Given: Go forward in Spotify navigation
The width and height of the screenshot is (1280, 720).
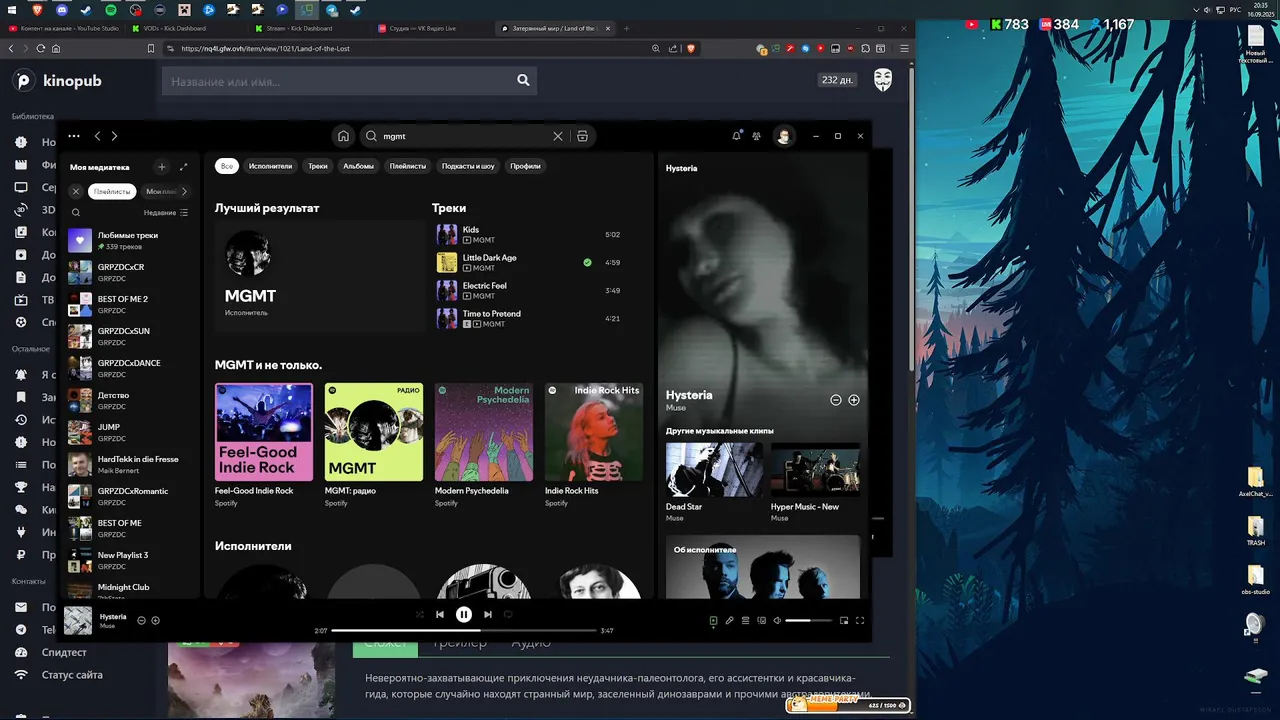Looking at the screenshot, I should (114, 136).
